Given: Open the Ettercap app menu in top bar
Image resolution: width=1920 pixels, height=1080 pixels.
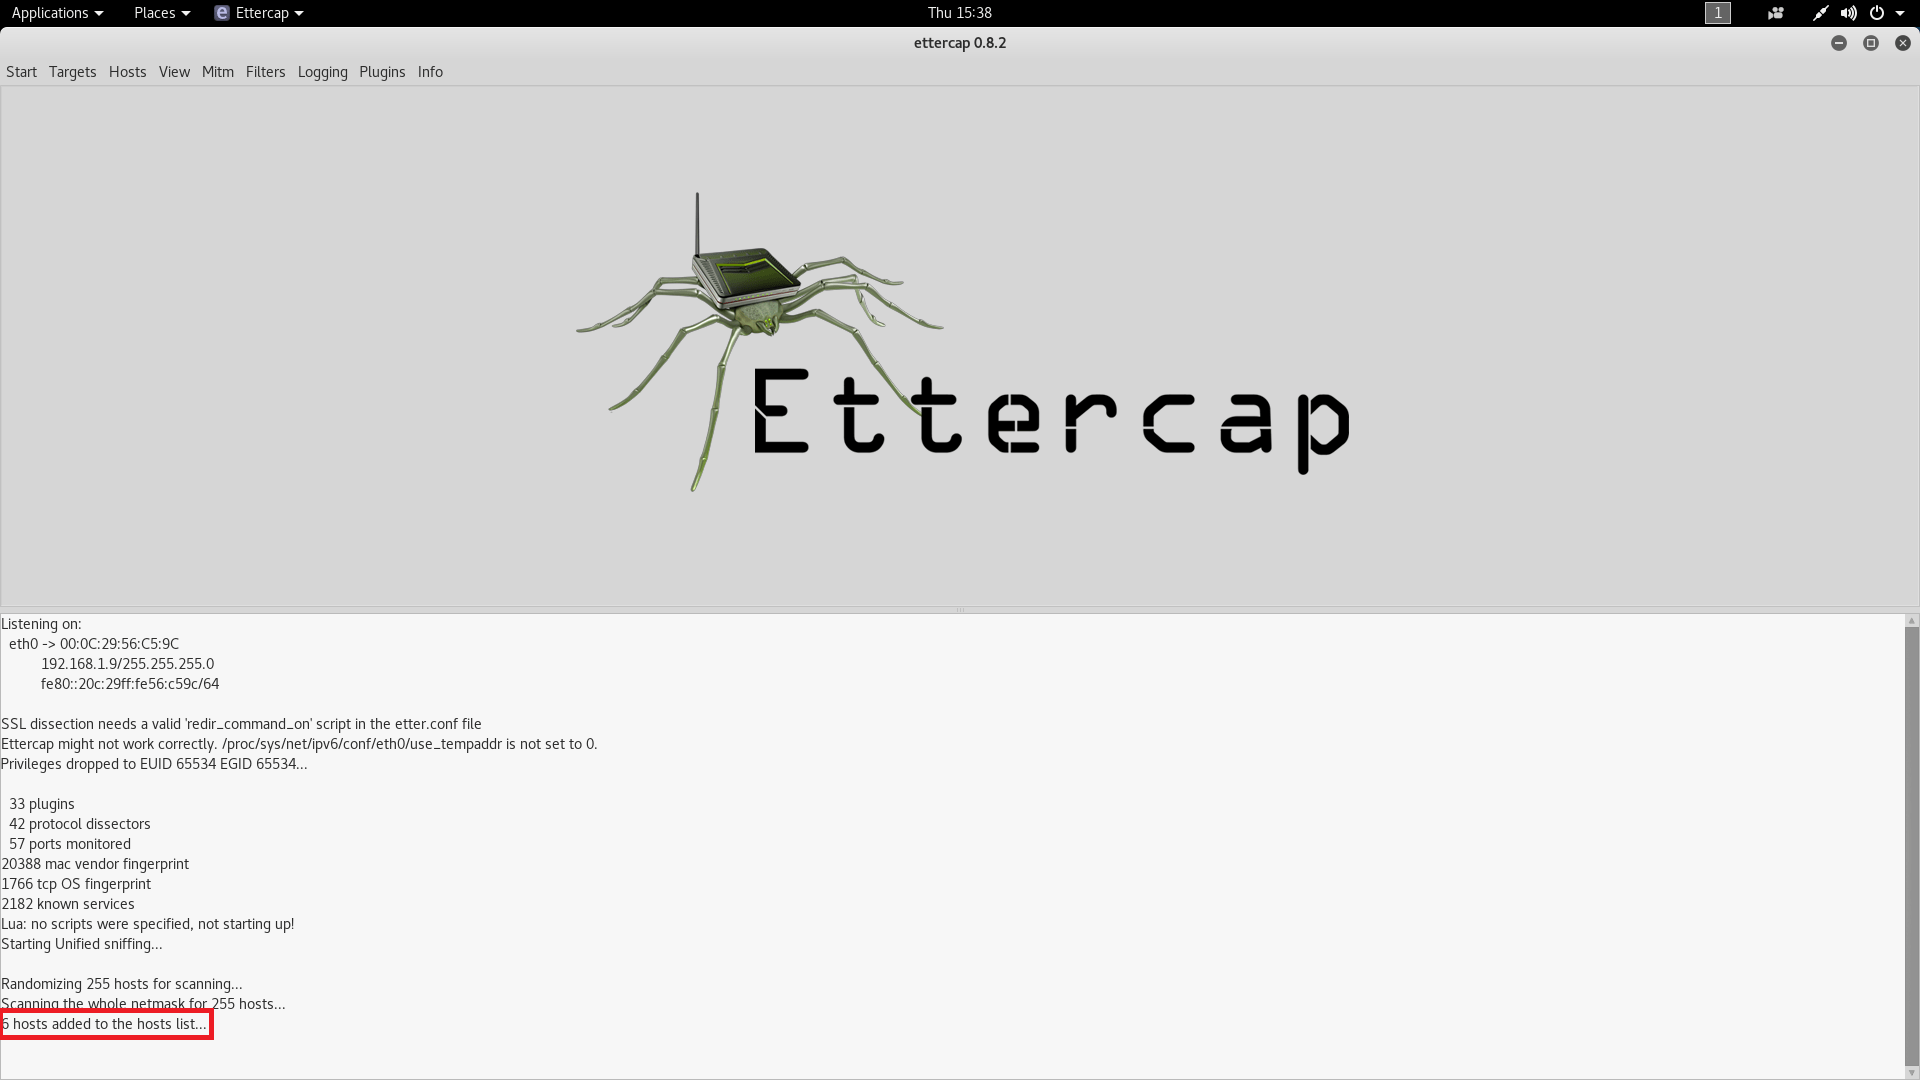Looking at the screenshot, I should 259,13.
